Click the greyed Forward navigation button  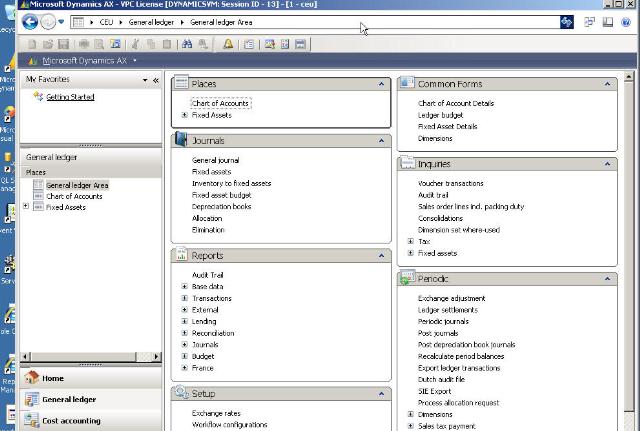(x=48, y=22)
